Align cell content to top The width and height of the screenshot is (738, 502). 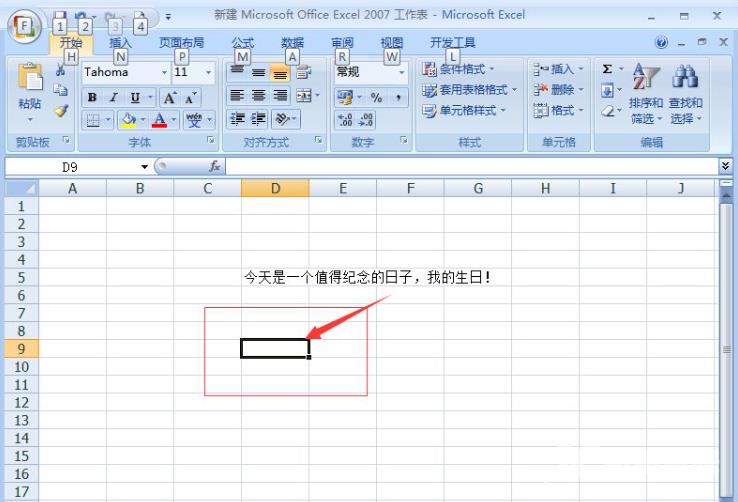pos(237,72)
